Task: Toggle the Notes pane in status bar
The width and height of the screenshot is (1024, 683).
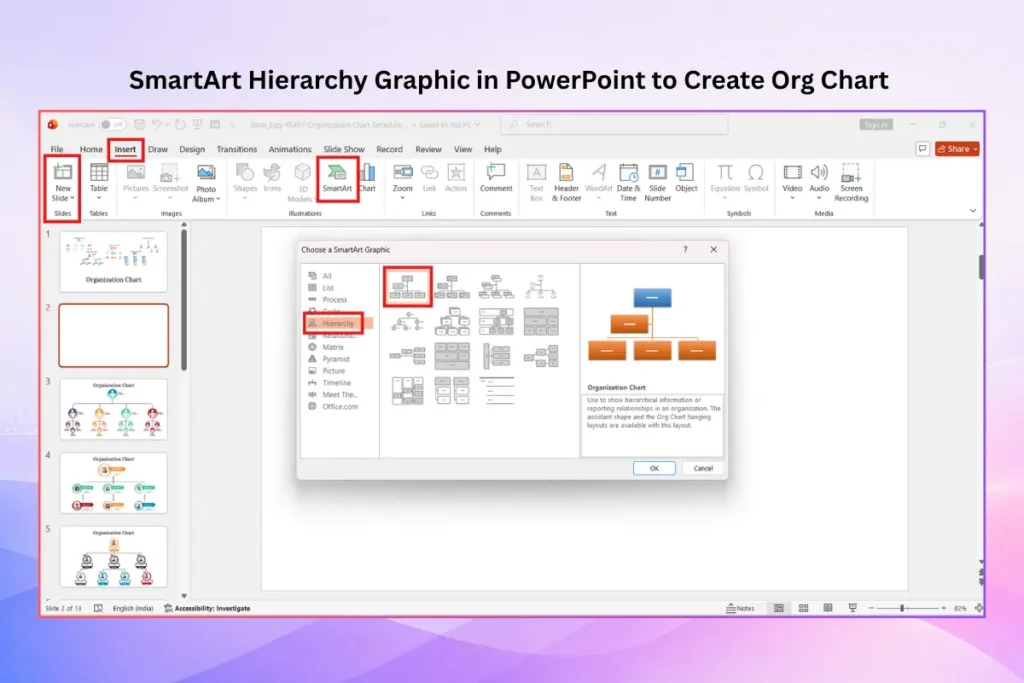Action: (740, 608)
